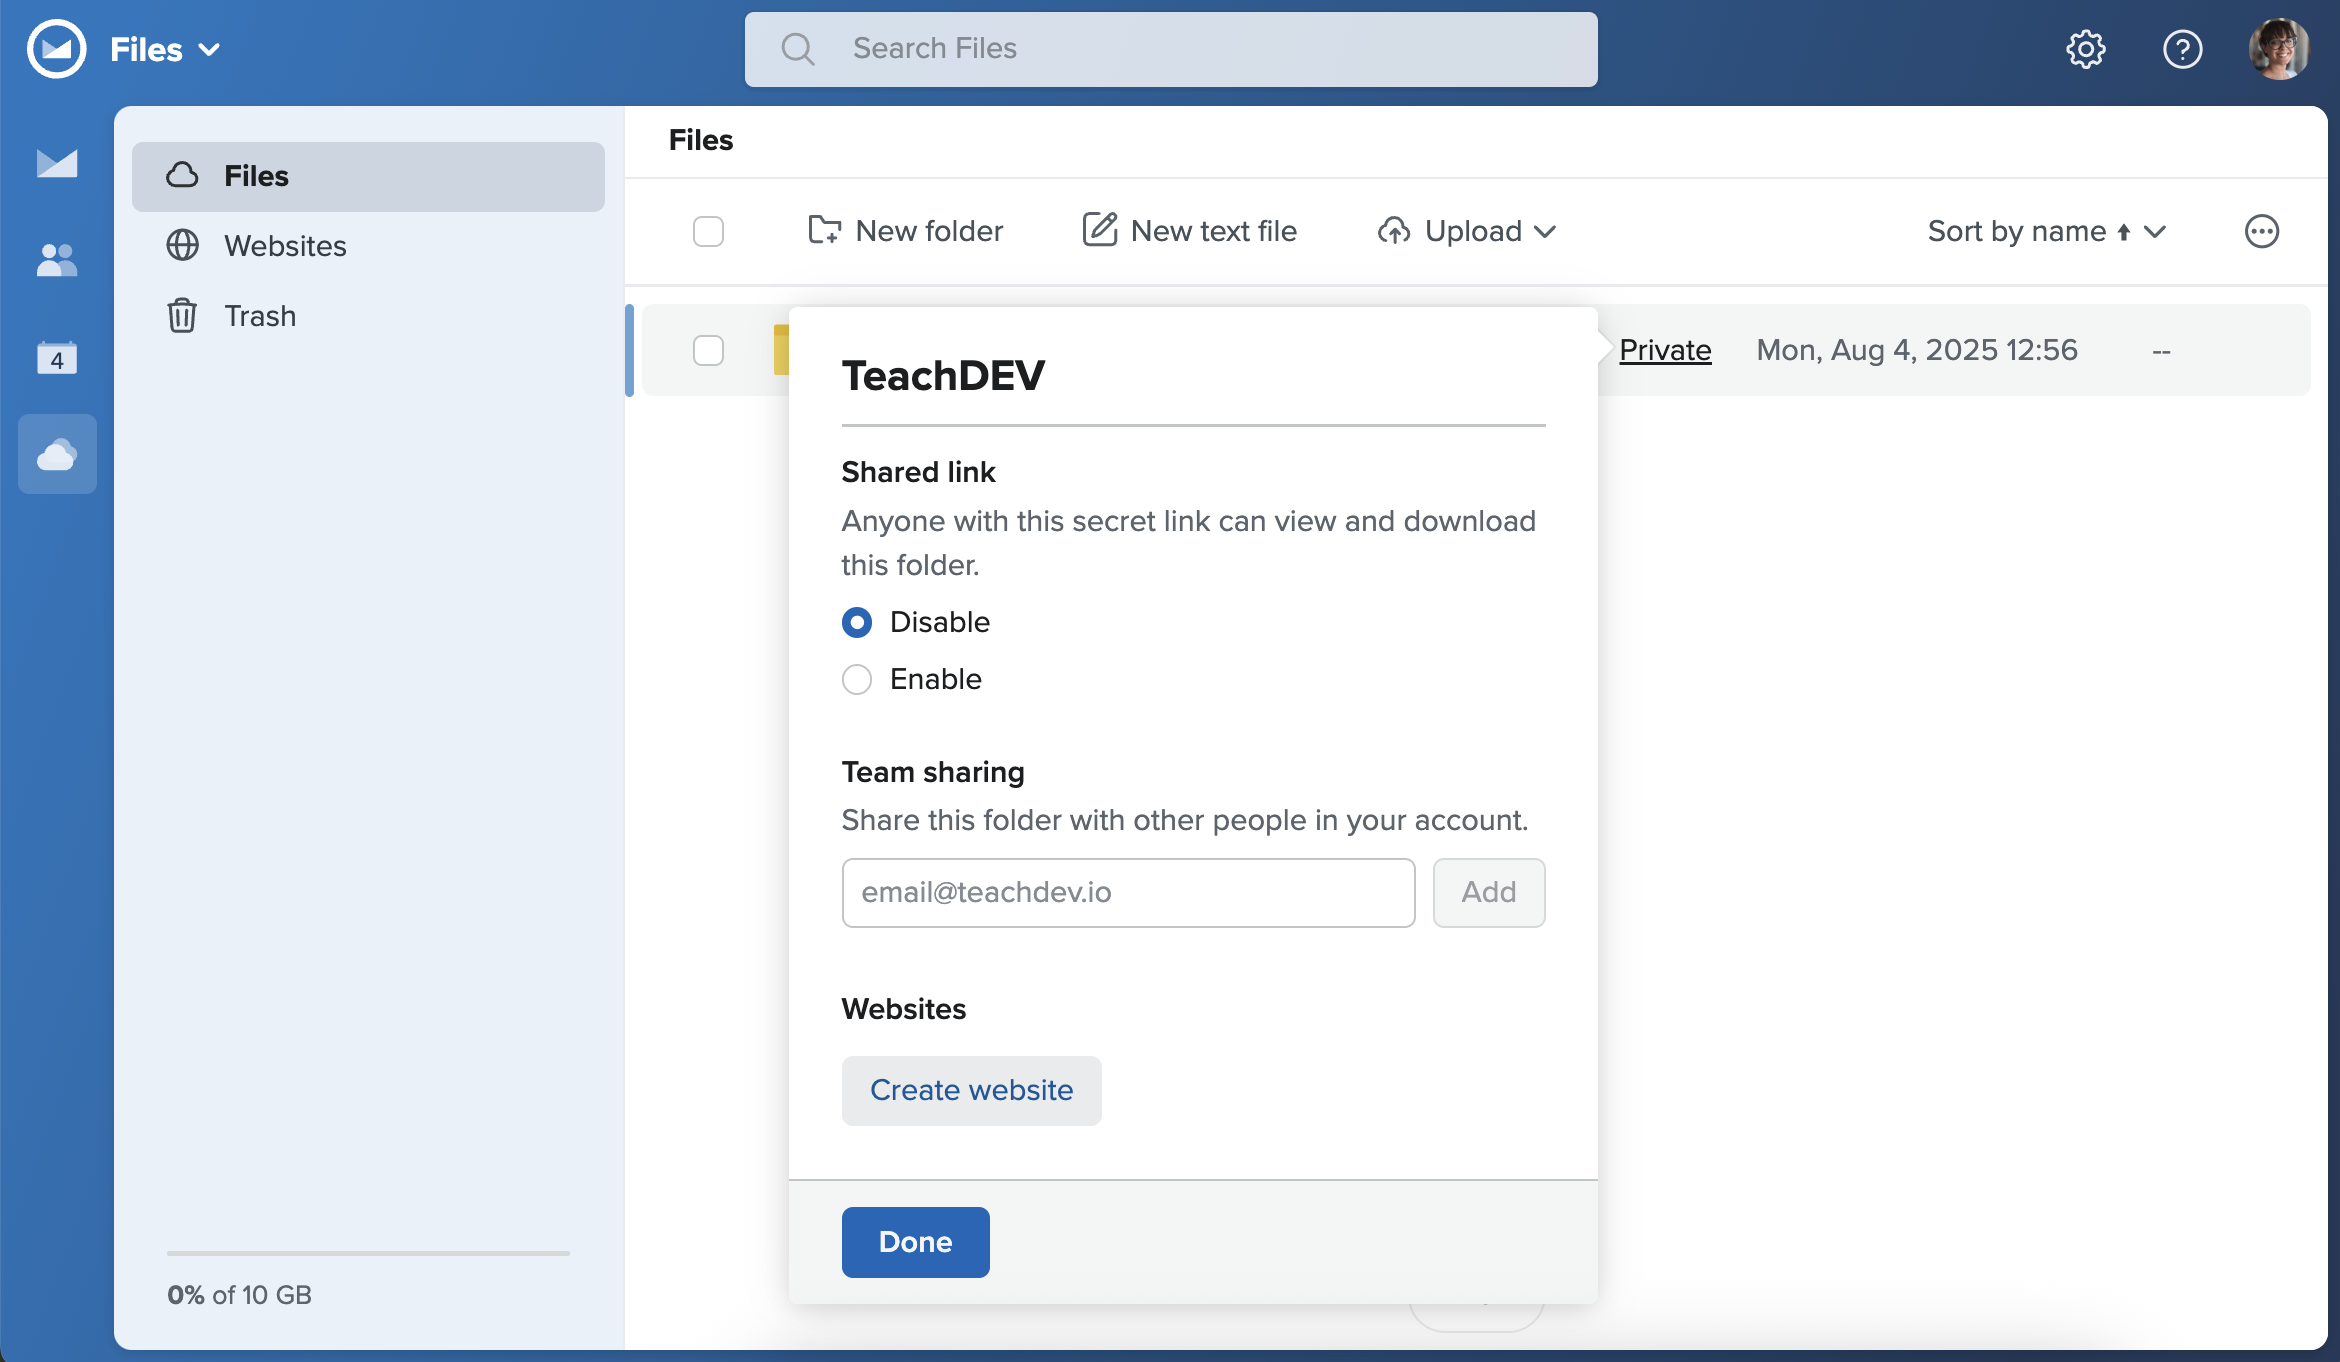Open the Settings gear icon
Image resolution: width=2340 pixels, height=1362 pixels.
coord(2086,49)
